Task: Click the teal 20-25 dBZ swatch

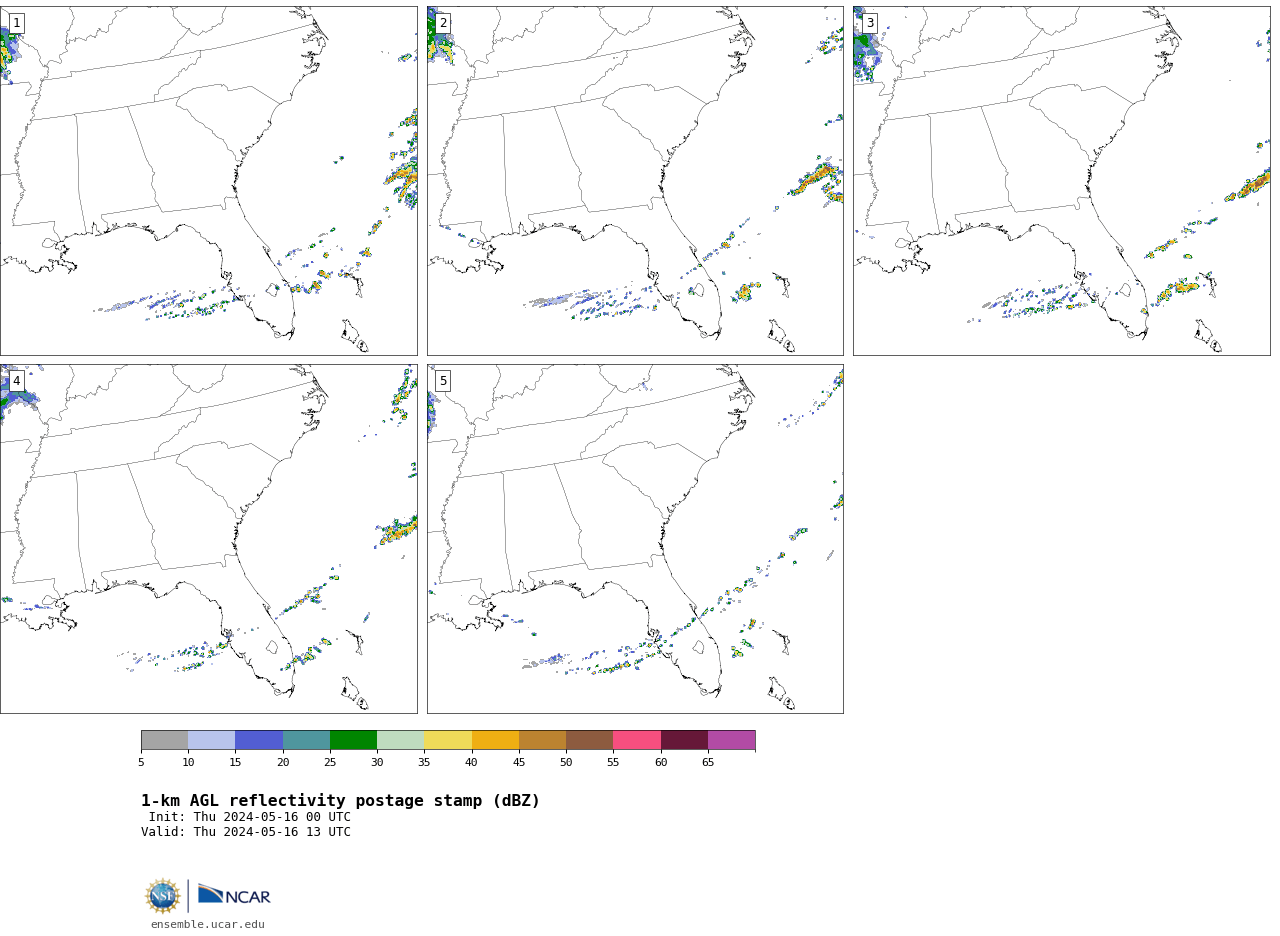Action: click(x=306, y=740)
